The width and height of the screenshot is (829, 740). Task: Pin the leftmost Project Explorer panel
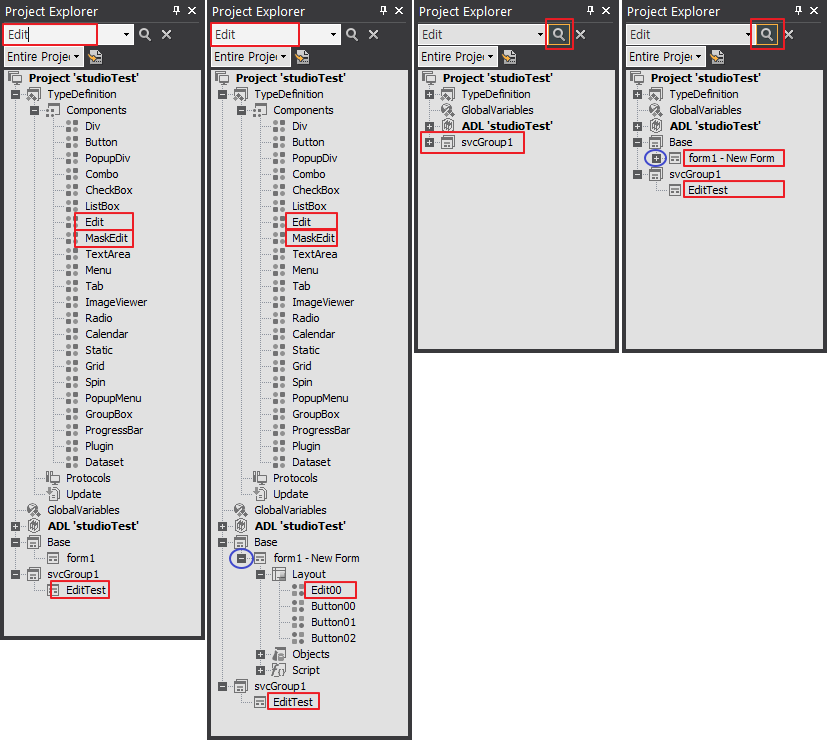pos(176,10)
